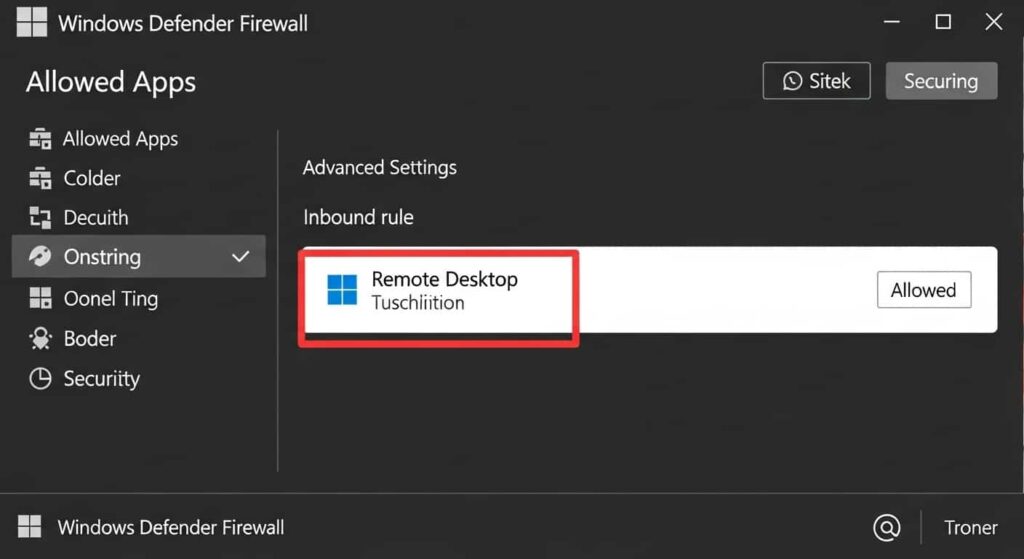Click the Sitek button

pos(816,81)
